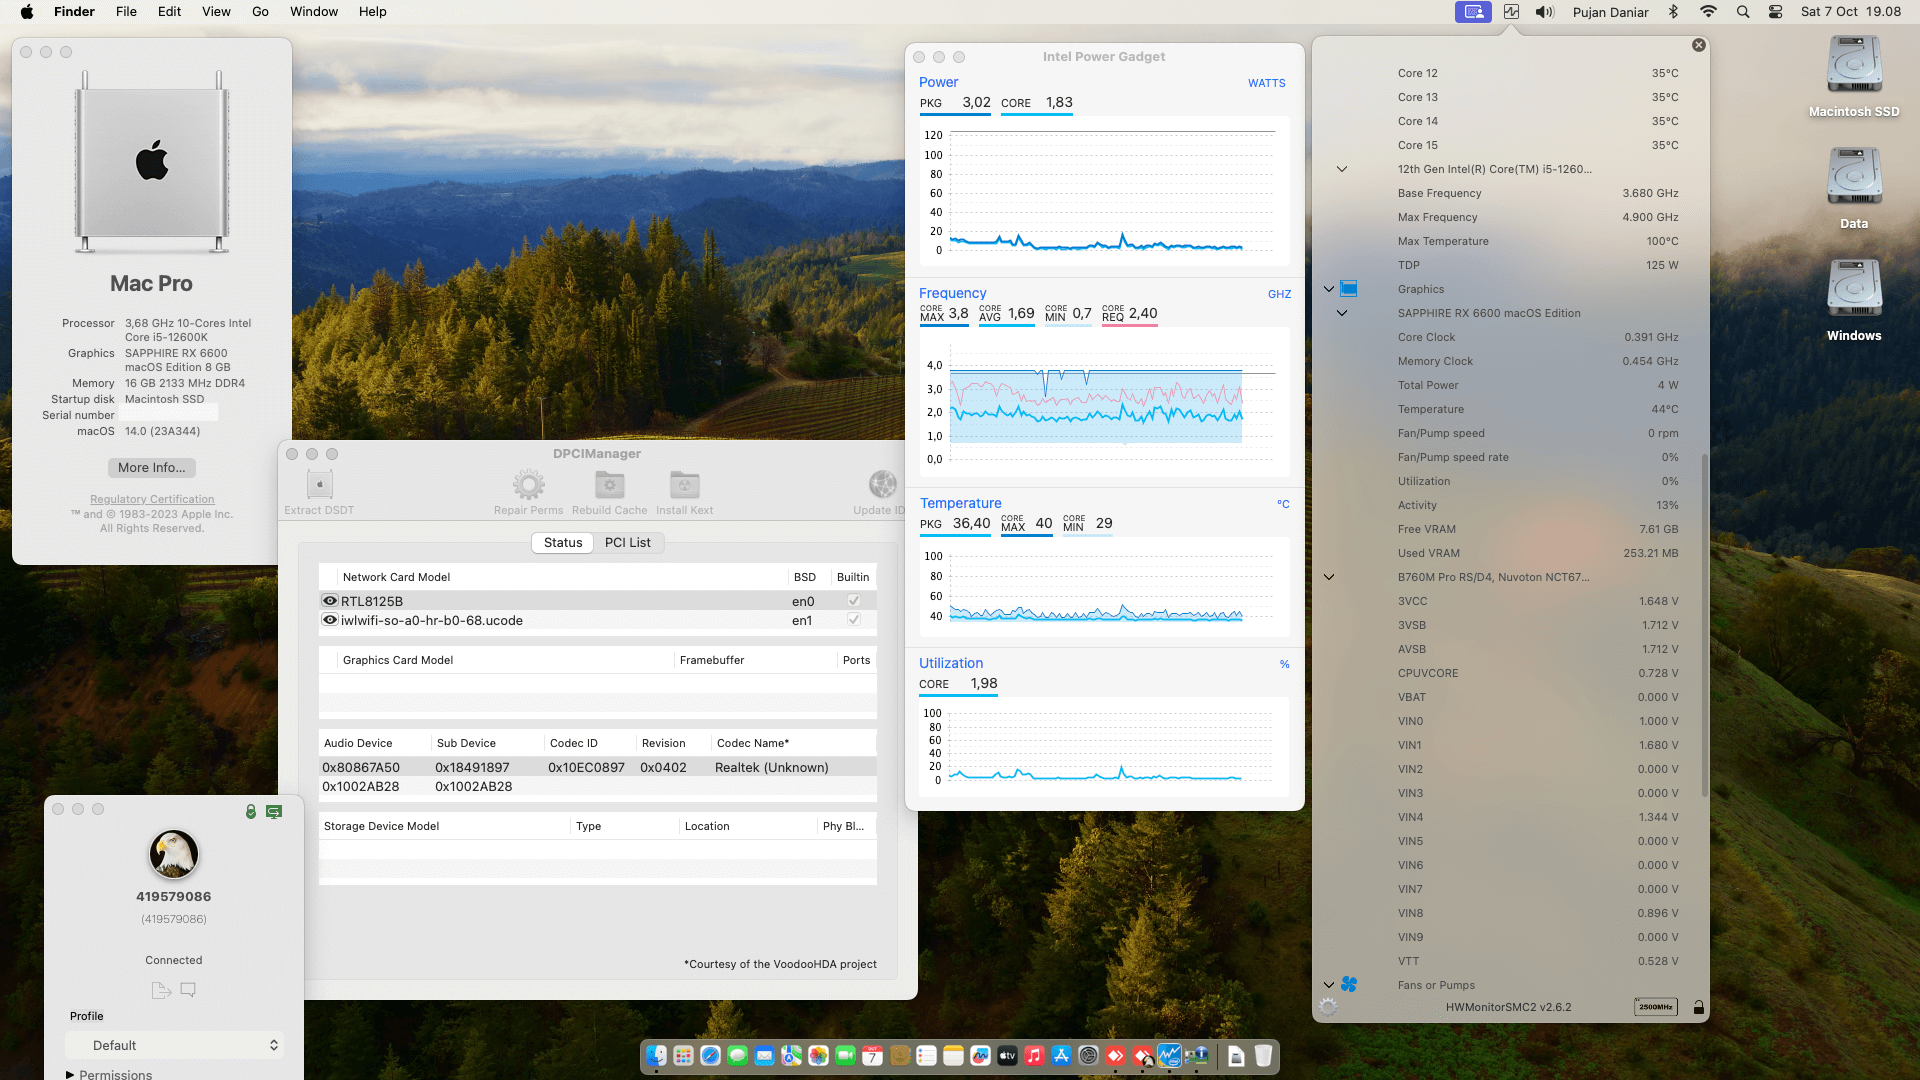The height and width of the screenshot is (1080, 1920).
Task: Click the file transfer icon under Connected
Action: 161,990
